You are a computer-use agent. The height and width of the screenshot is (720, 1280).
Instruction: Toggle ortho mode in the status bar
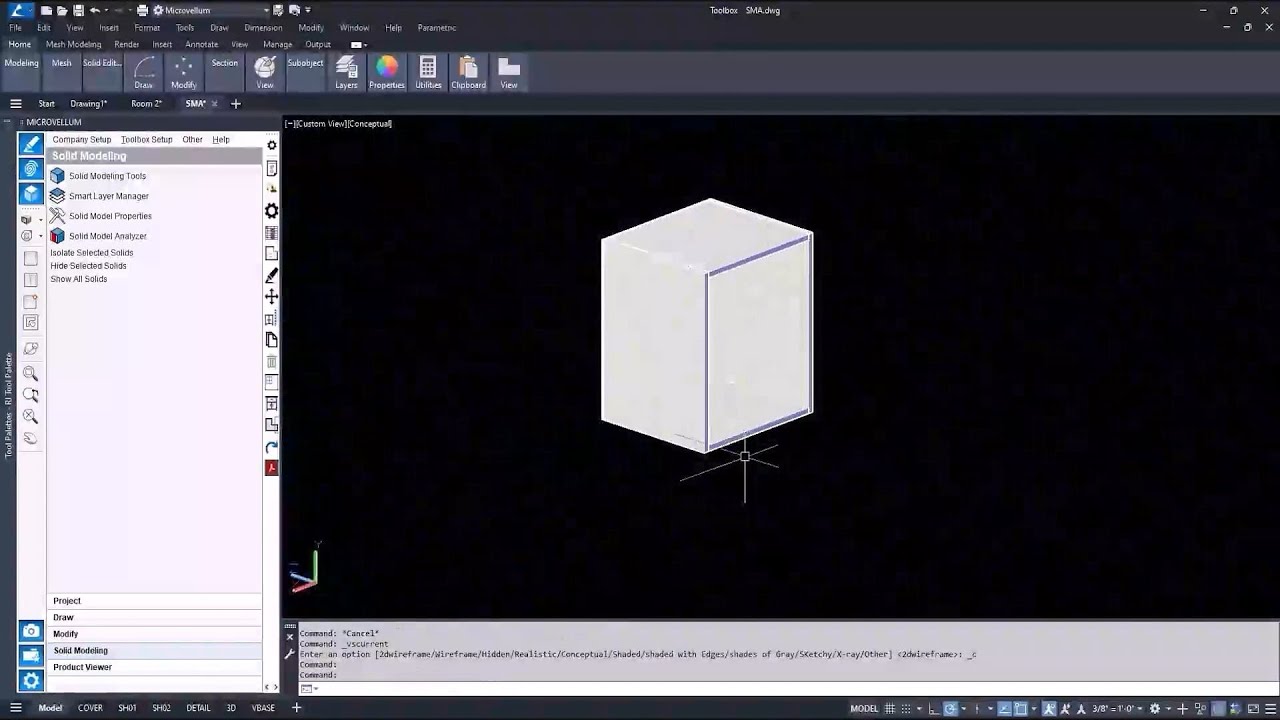click(933, 709)
